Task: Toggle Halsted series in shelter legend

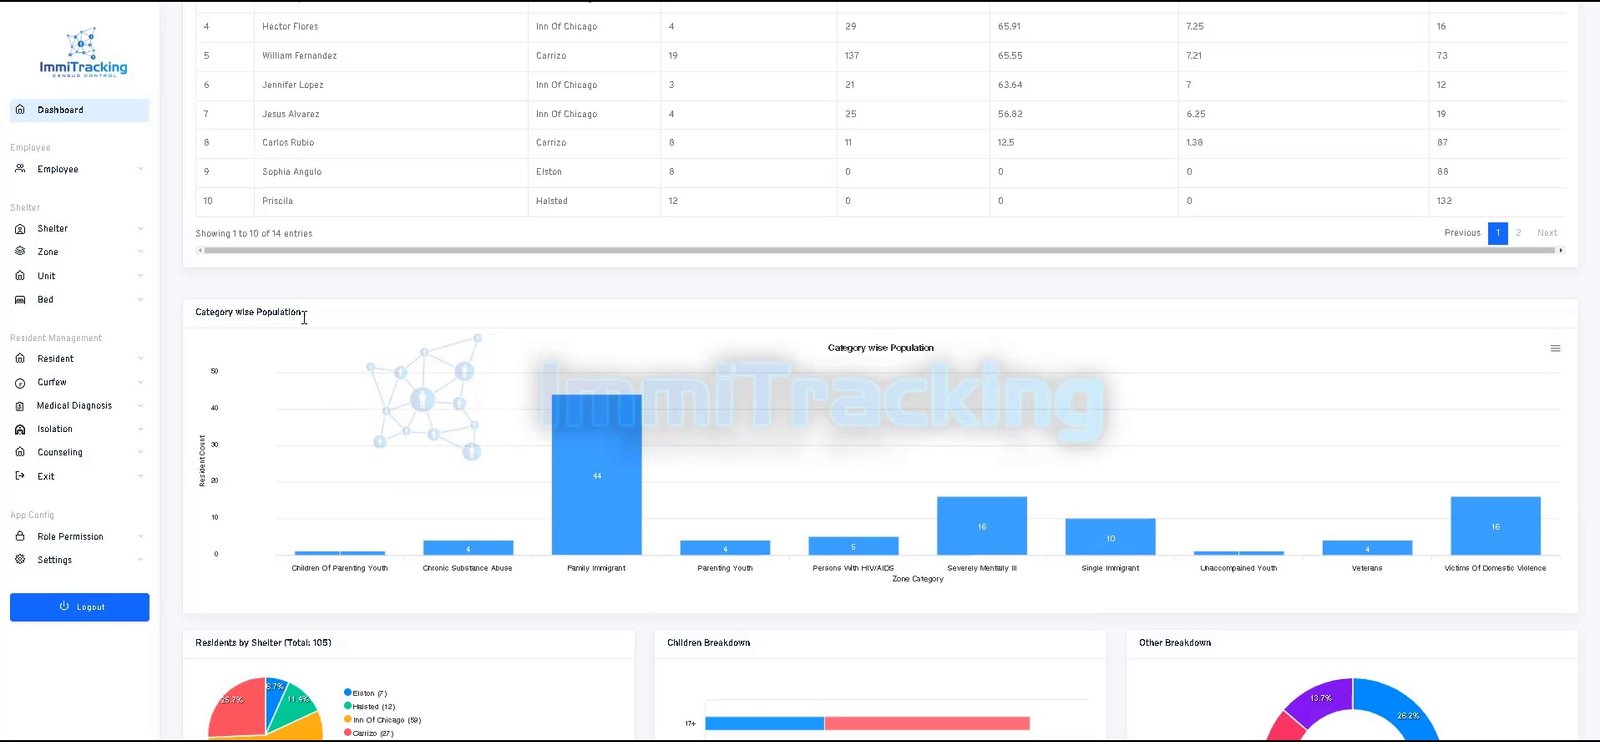Action: coord(372,707)
